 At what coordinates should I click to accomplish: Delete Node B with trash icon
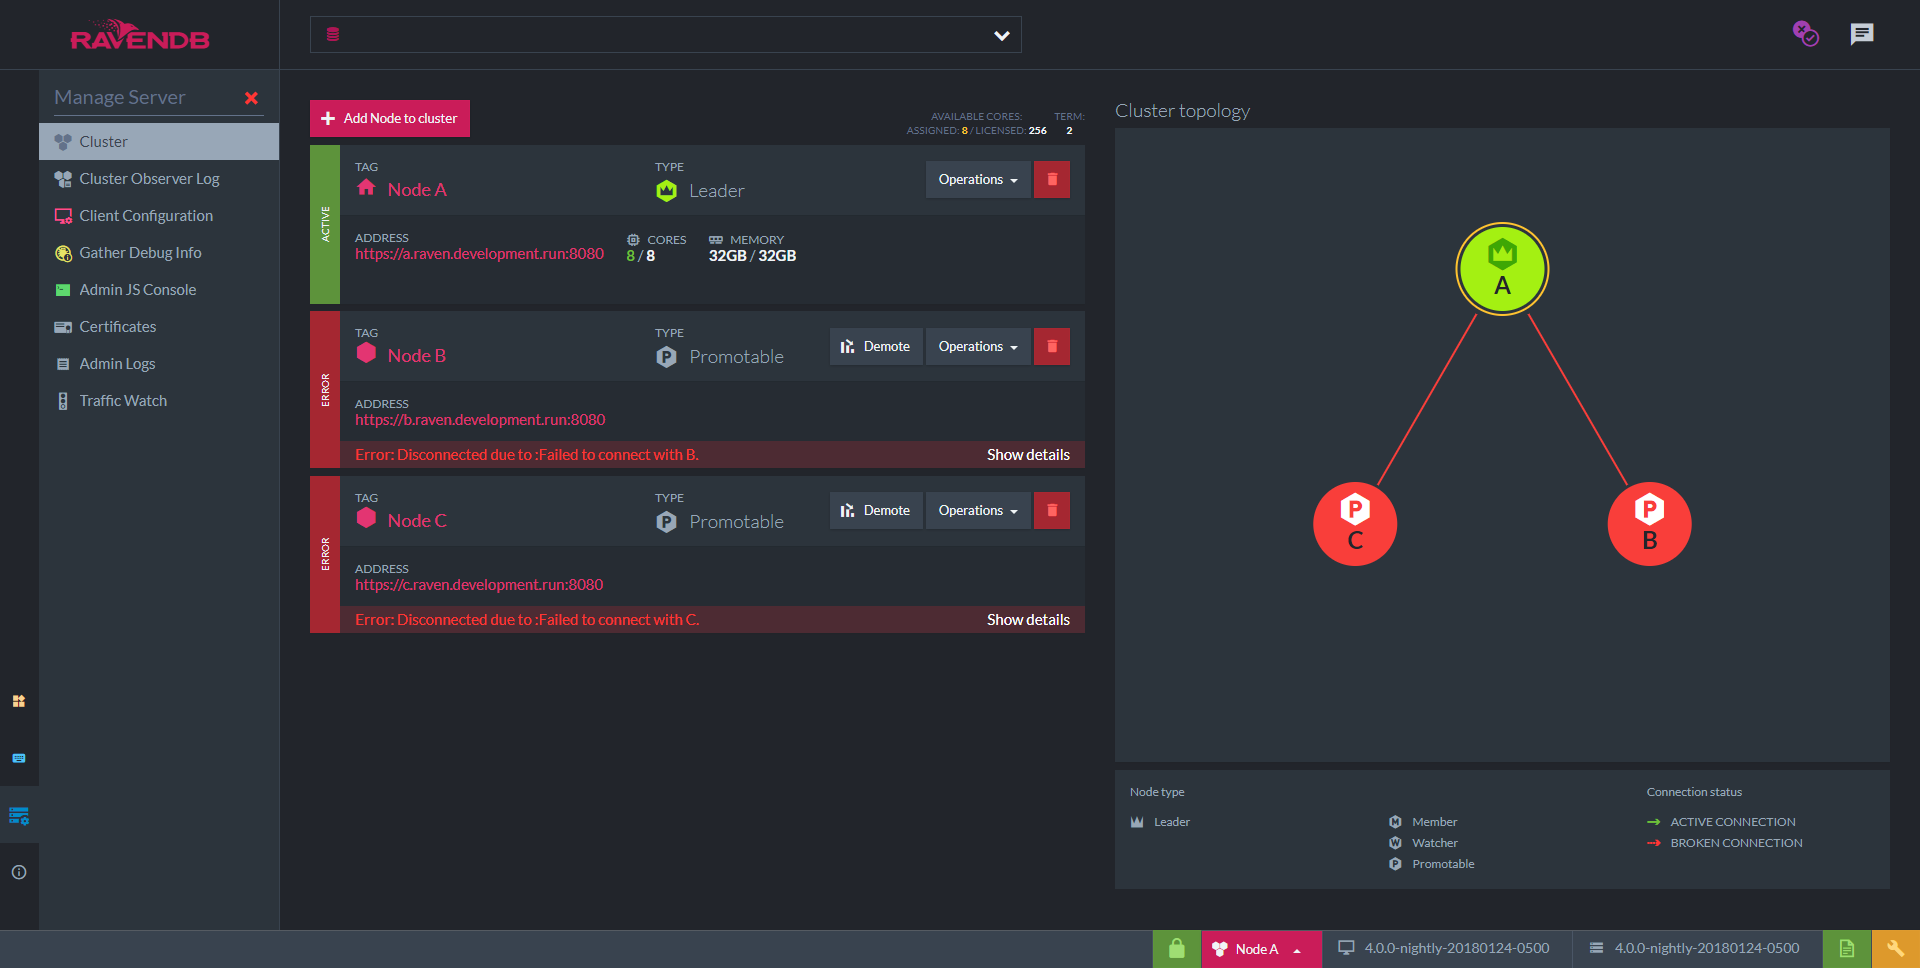tap(1052, 347)
